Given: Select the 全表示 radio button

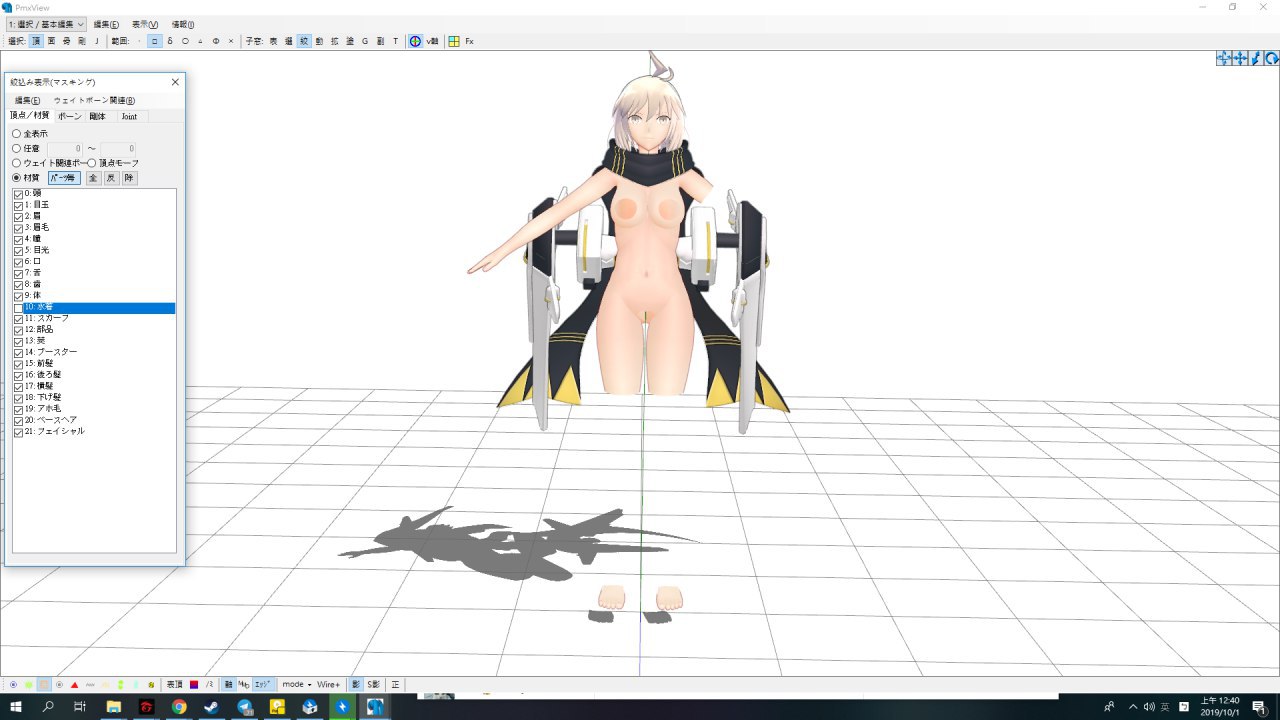Looking at the screenshot, I should [16, 133].
